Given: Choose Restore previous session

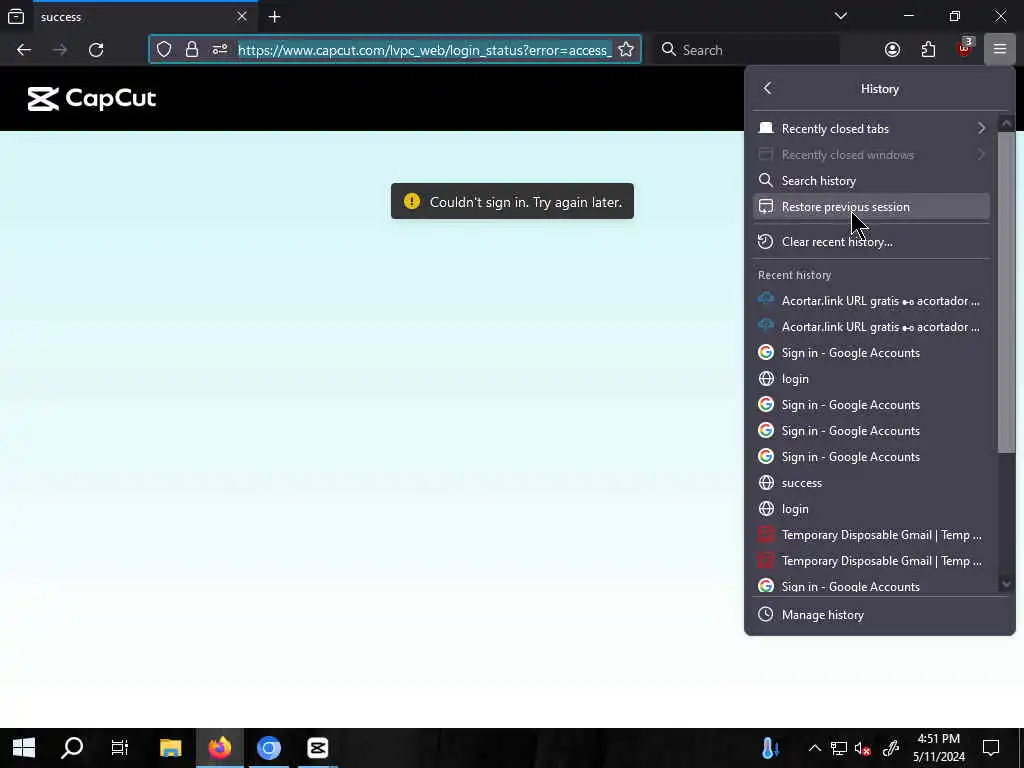Looking at the screenshot, I should (x=871, y=206).
